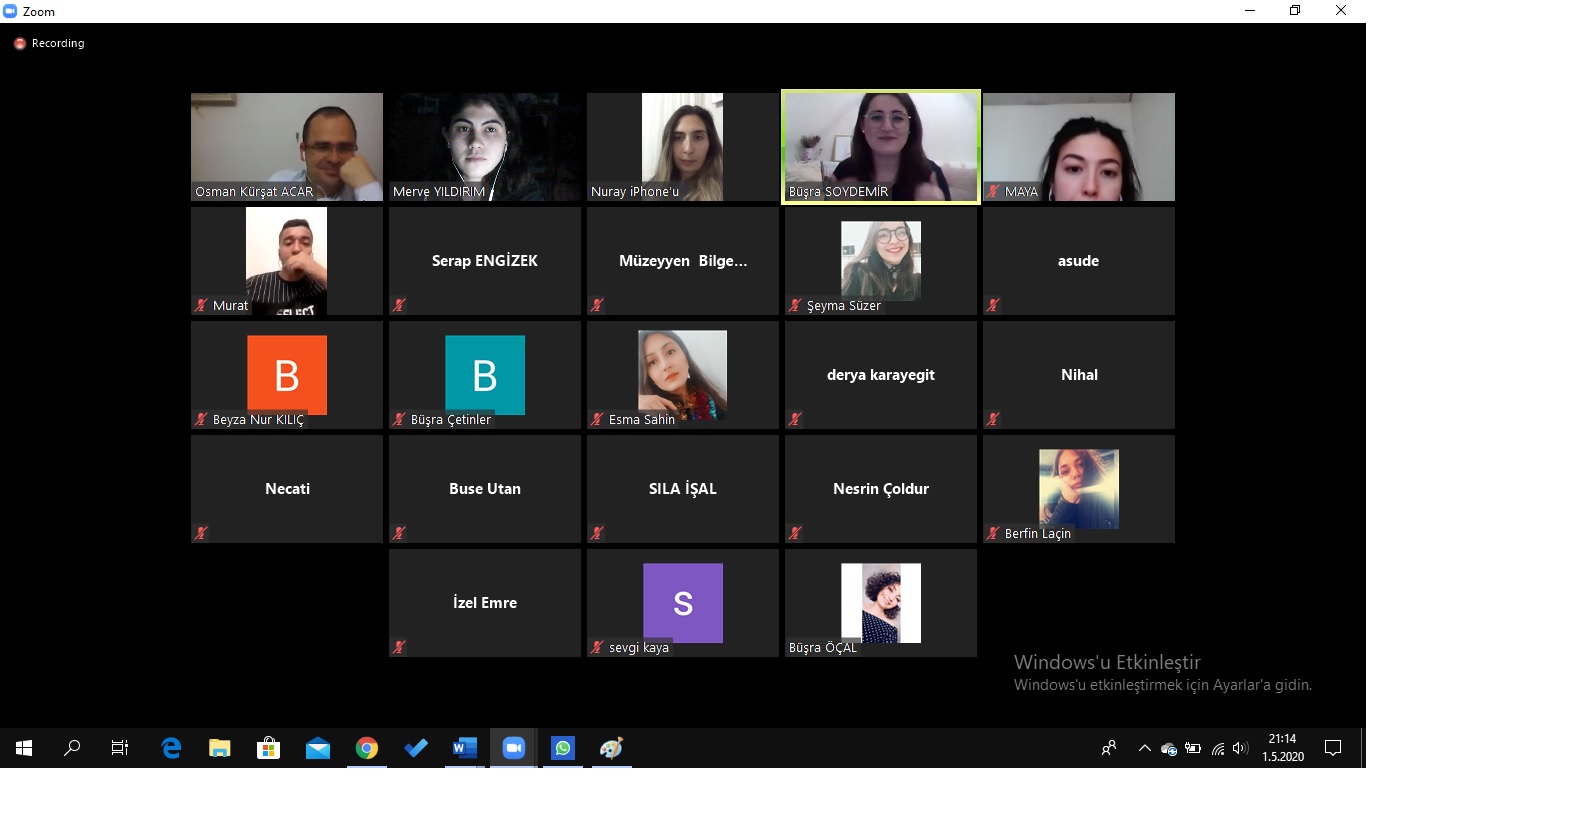Image resolution: width=1570 pixels, height=824 pixels.
Task: Launch Google Chrome from the taskbar
Action: point(367,748)
